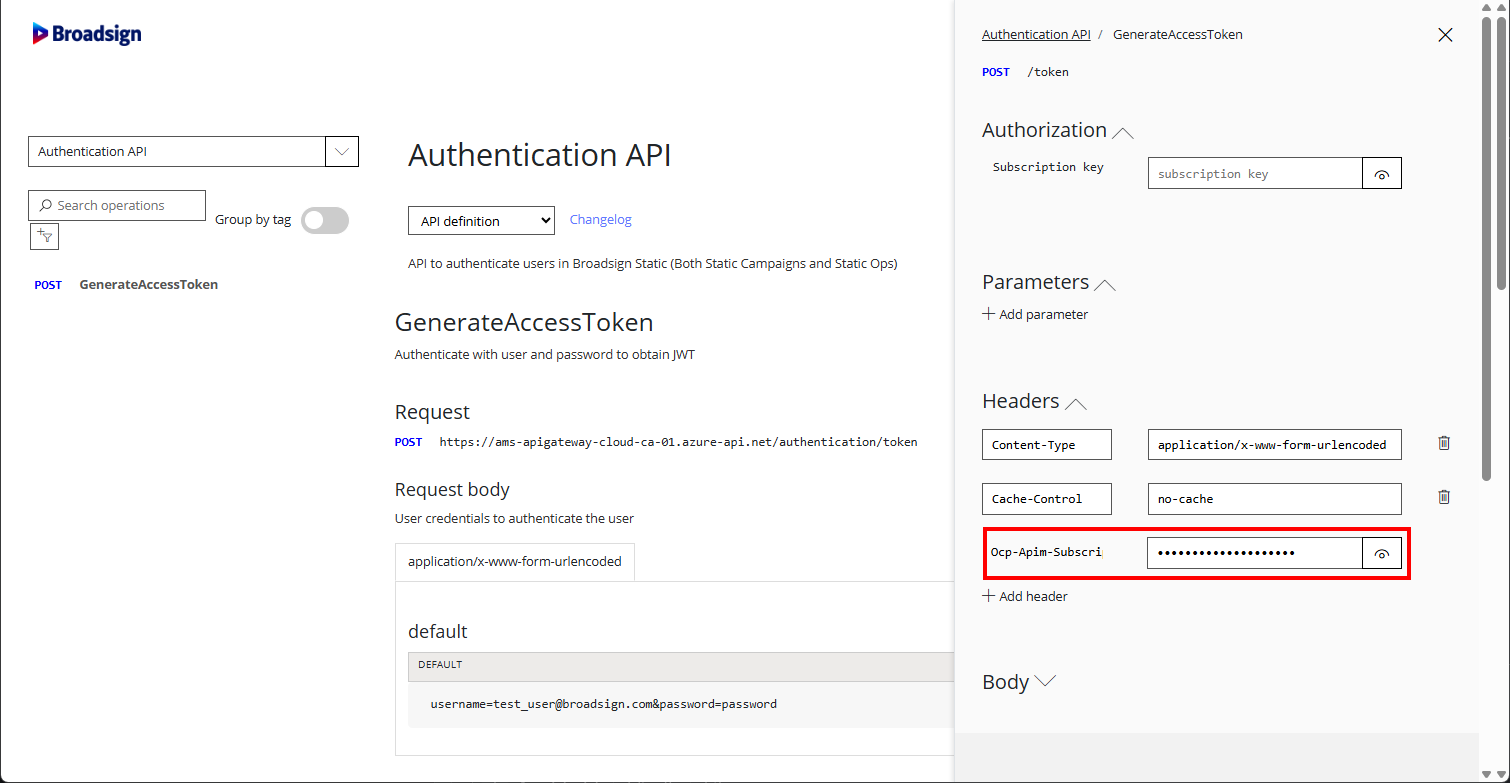
Task: Open the GenerateAccessToken operation in the list
Action: click(x=148, y=285)
